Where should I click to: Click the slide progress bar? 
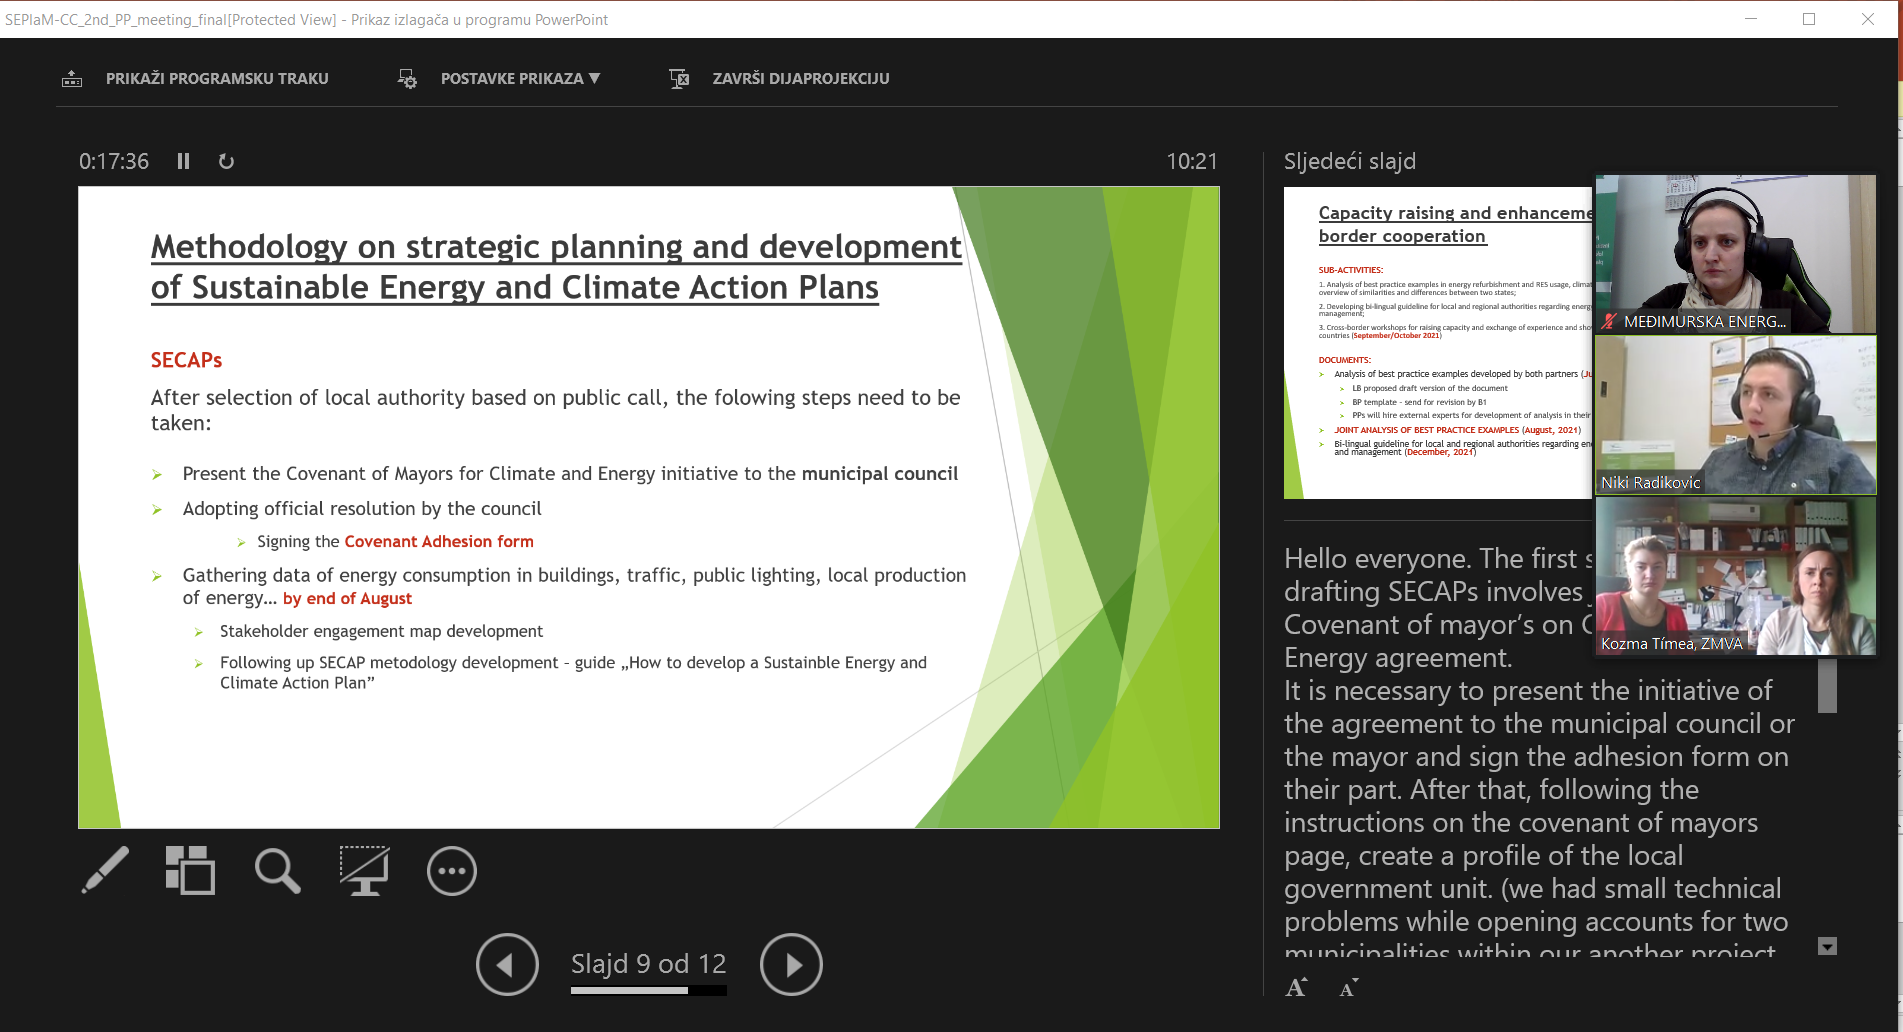pos(649,990)
